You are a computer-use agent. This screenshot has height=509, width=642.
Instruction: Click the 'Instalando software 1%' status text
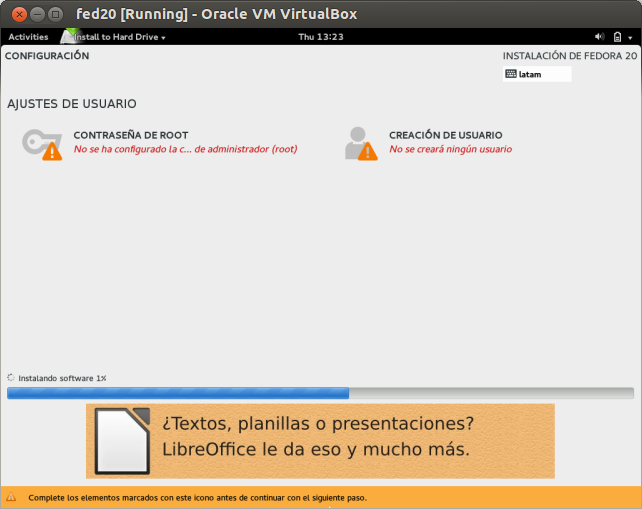tap(62, 378)
